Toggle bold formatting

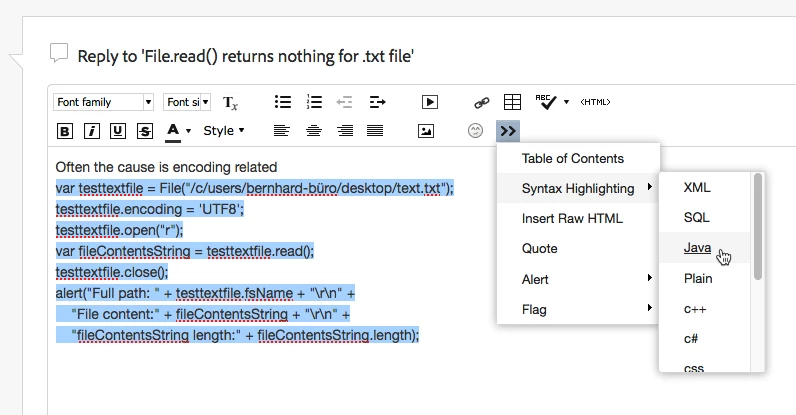[x=64, y=131]
